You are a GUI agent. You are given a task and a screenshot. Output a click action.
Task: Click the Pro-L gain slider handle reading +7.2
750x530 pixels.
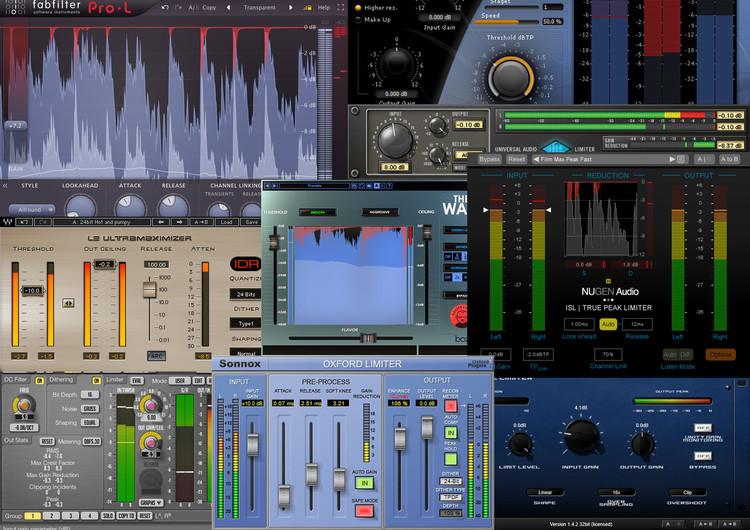[x=15, y=126]
